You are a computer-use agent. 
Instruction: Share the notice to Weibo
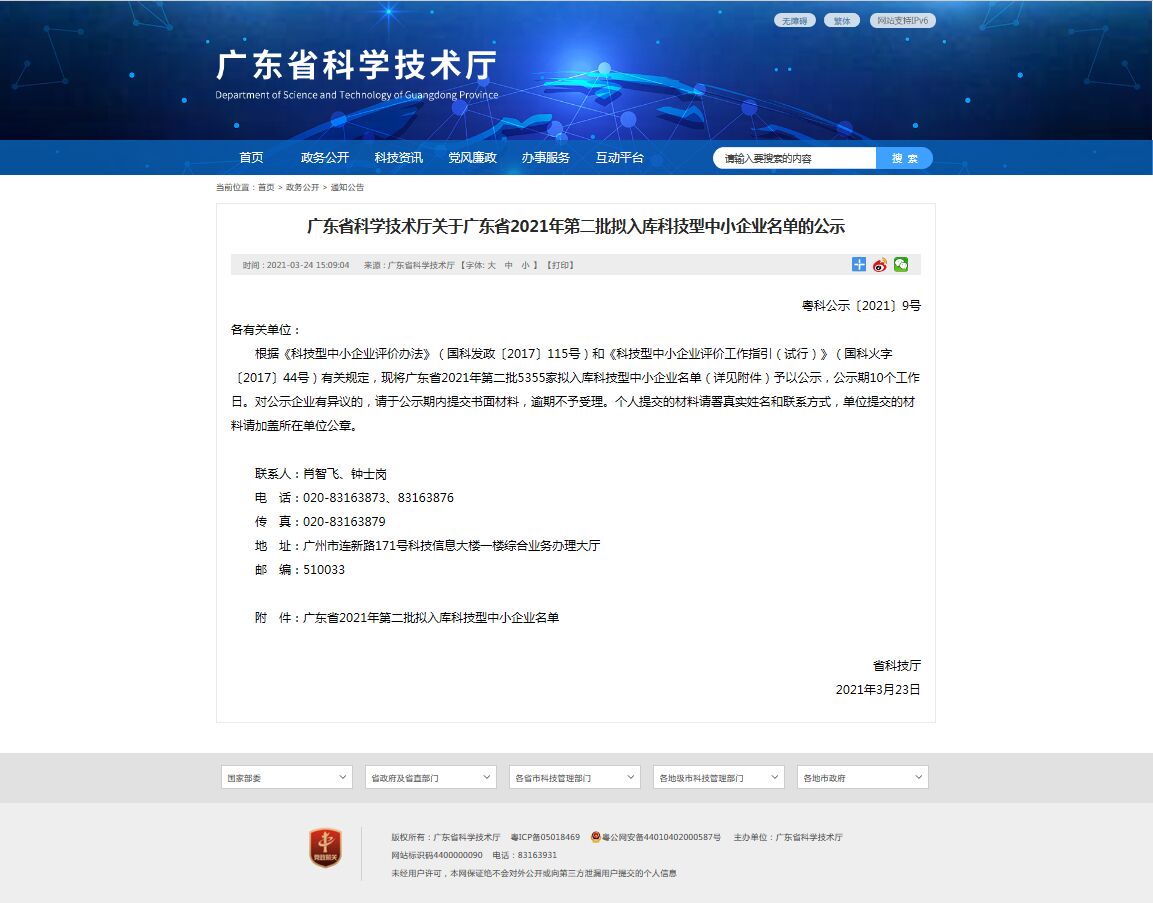[x=880, y=265]
